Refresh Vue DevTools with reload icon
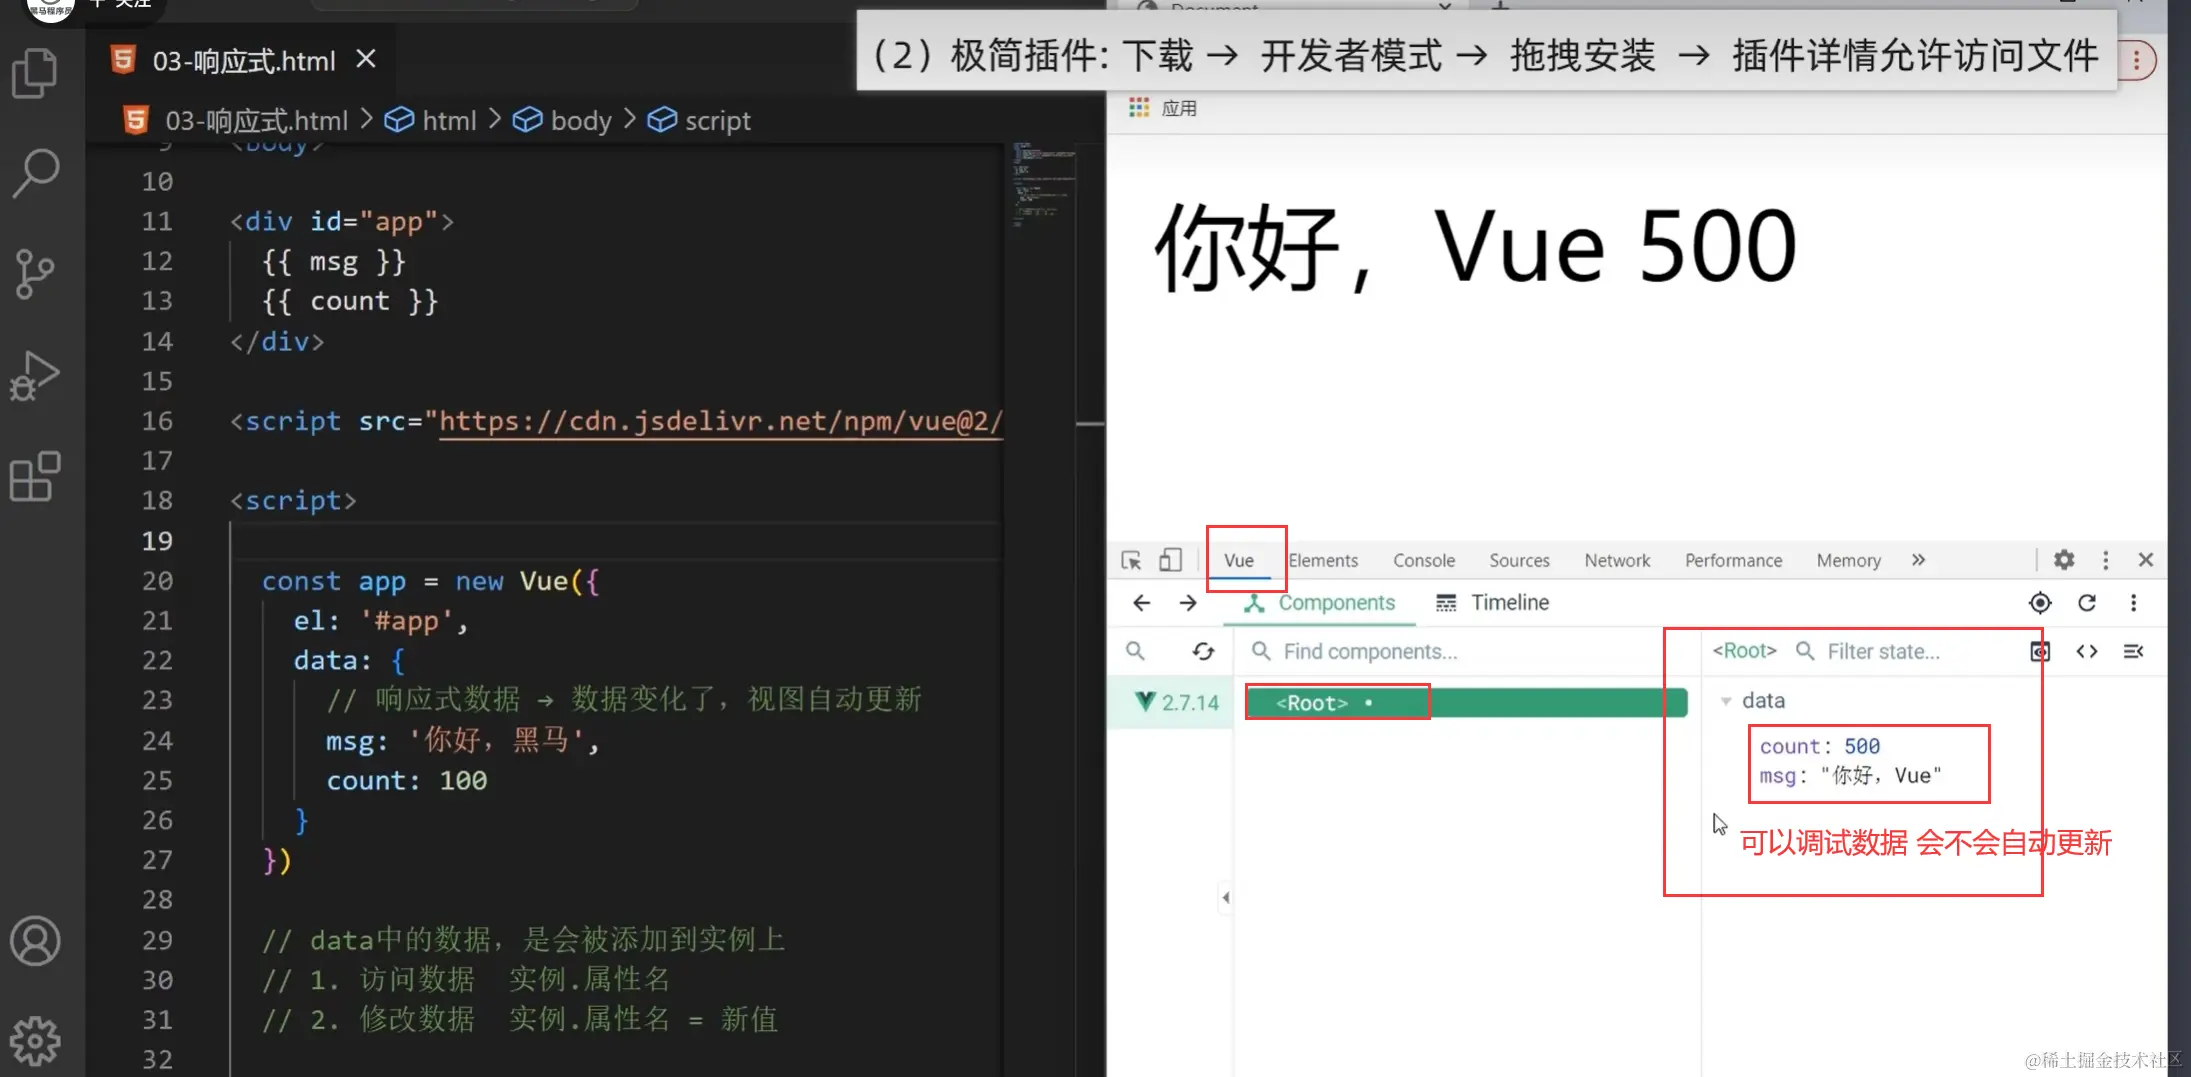Image resolution: width=2191 pixels, height=1077 pixels. pos(2087,602)
